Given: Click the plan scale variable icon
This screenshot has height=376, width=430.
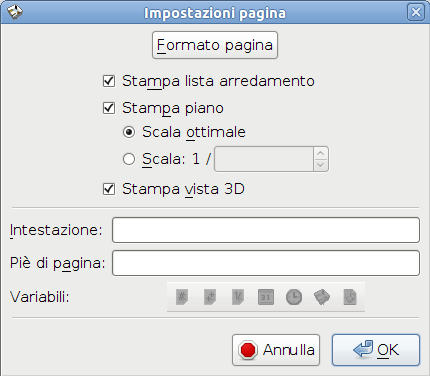Looking at the screenshot, I should (x=238, y=297).
